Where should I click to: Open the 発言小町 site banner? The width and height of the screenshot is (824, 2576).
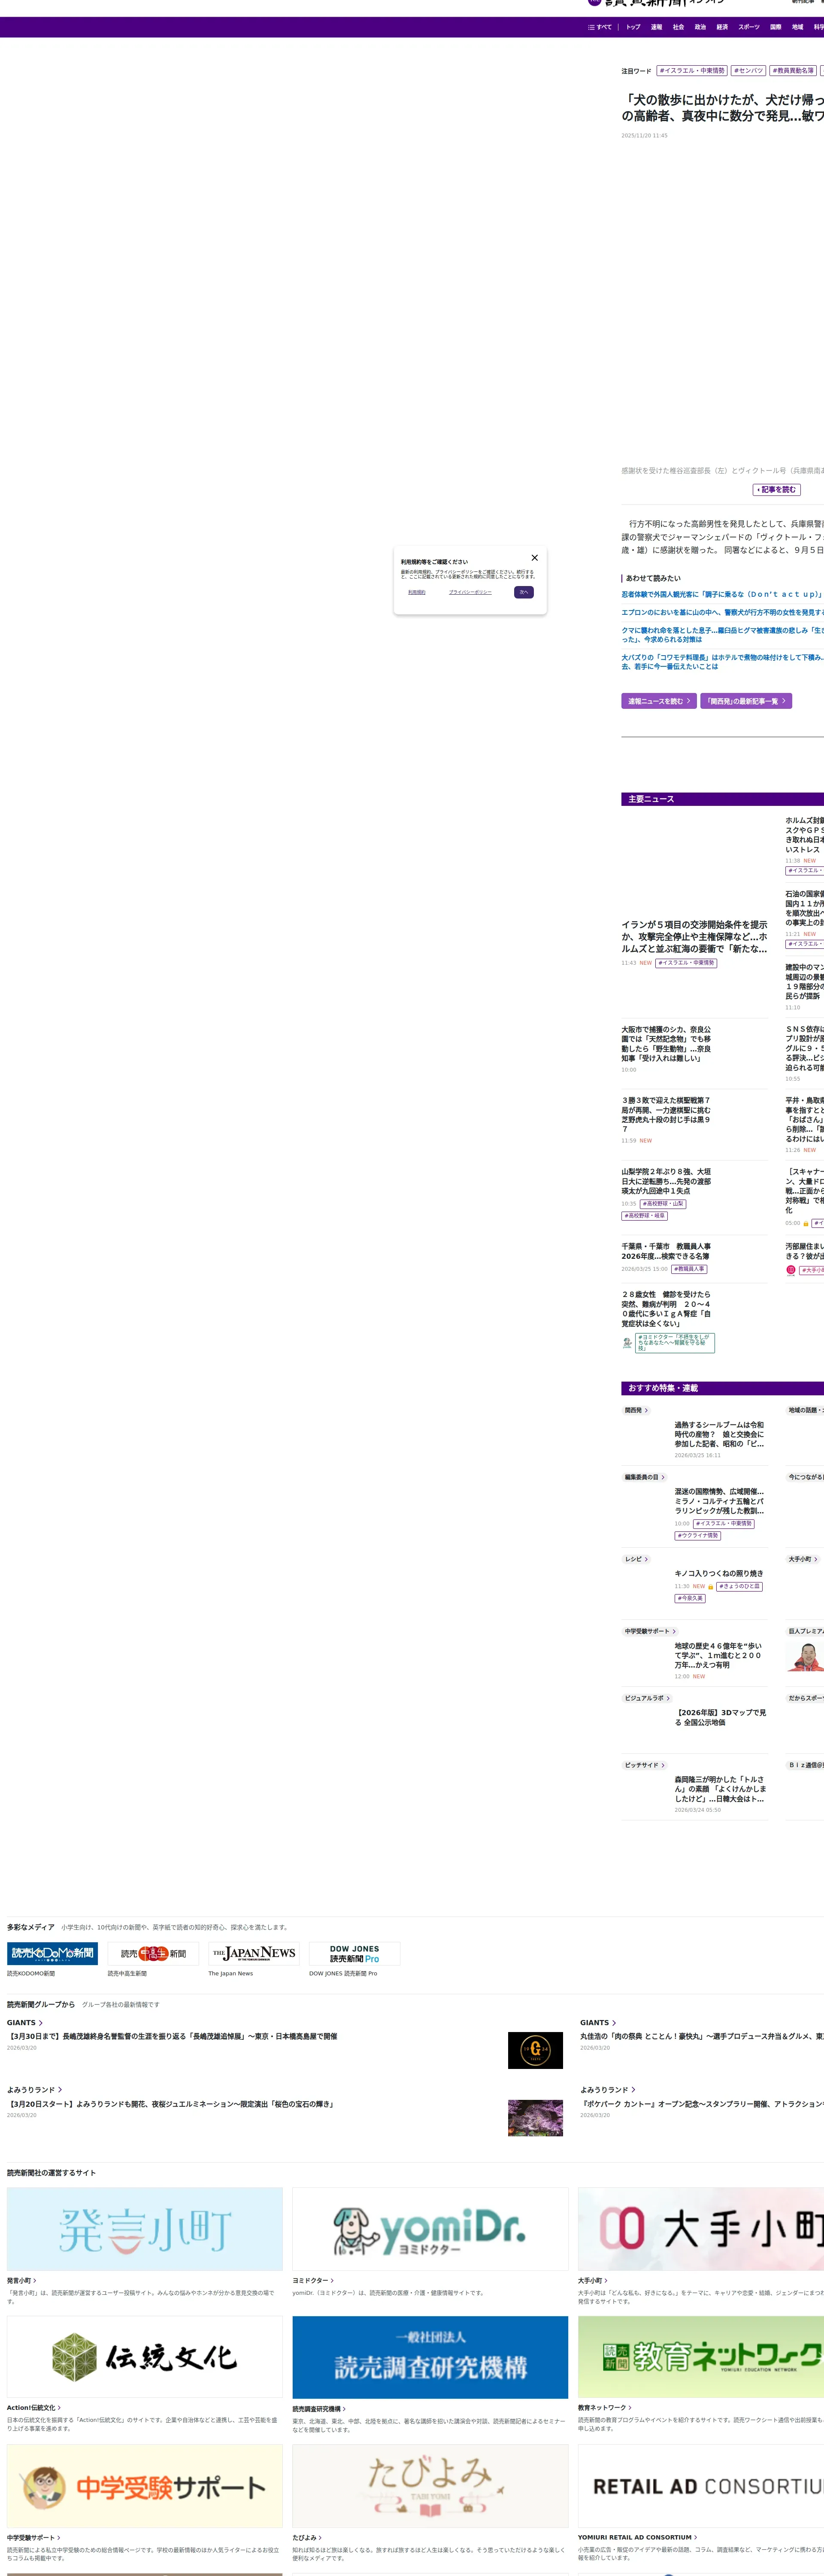(145, 2229)
